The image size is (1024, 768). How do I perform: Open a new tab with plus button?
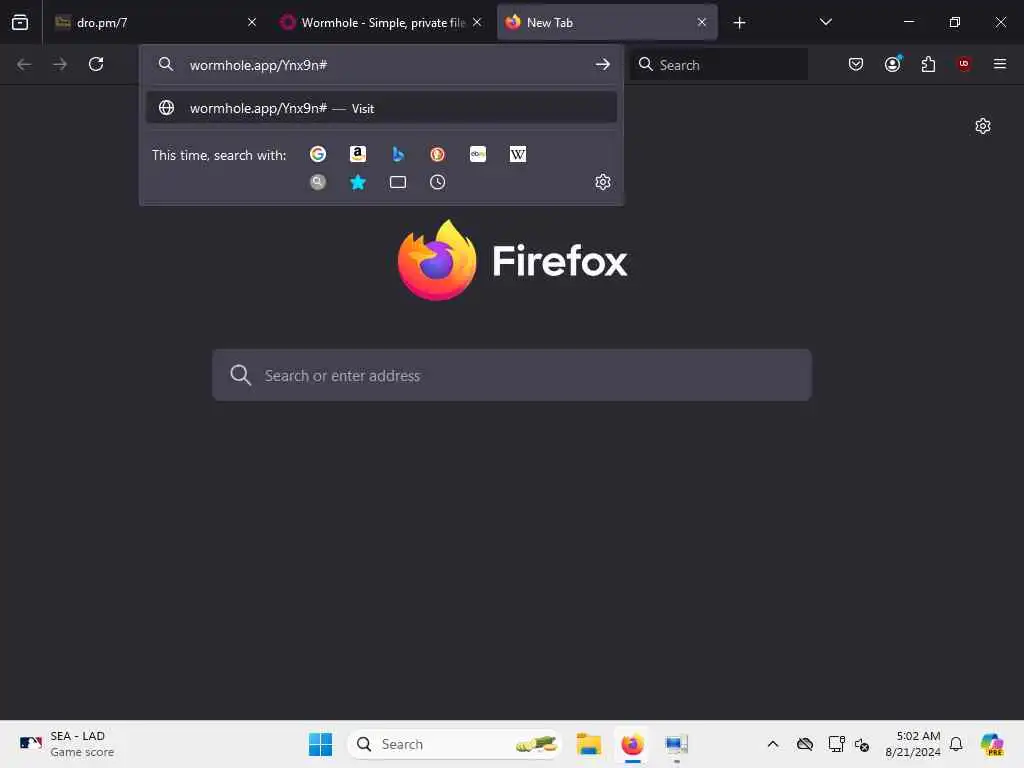pyautogui.click(x=739, y=23)
